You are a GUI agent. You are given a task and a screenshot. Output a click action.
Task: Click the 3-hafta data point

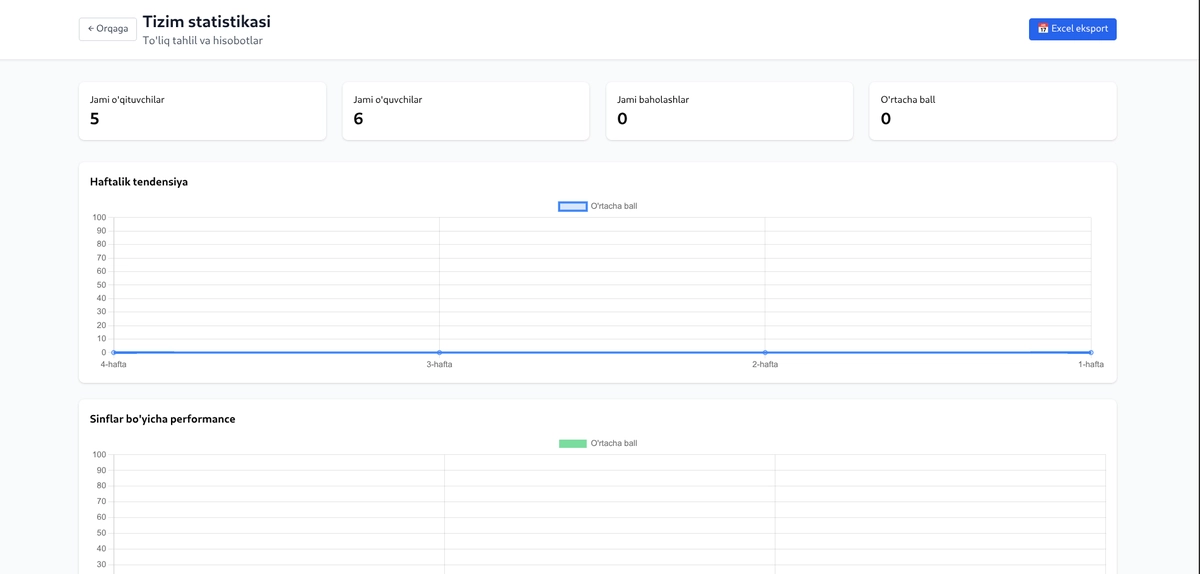coord(439,352)
